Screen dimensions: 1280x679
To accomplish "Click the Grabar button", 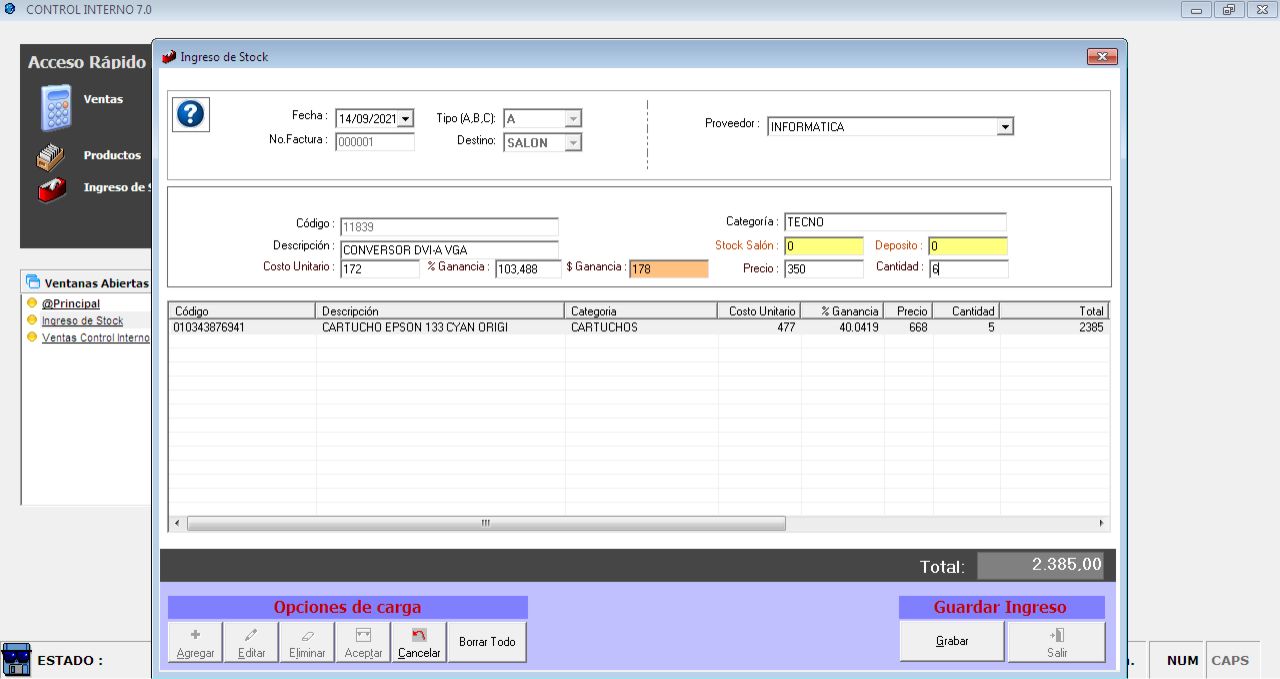I will (952, 642).
